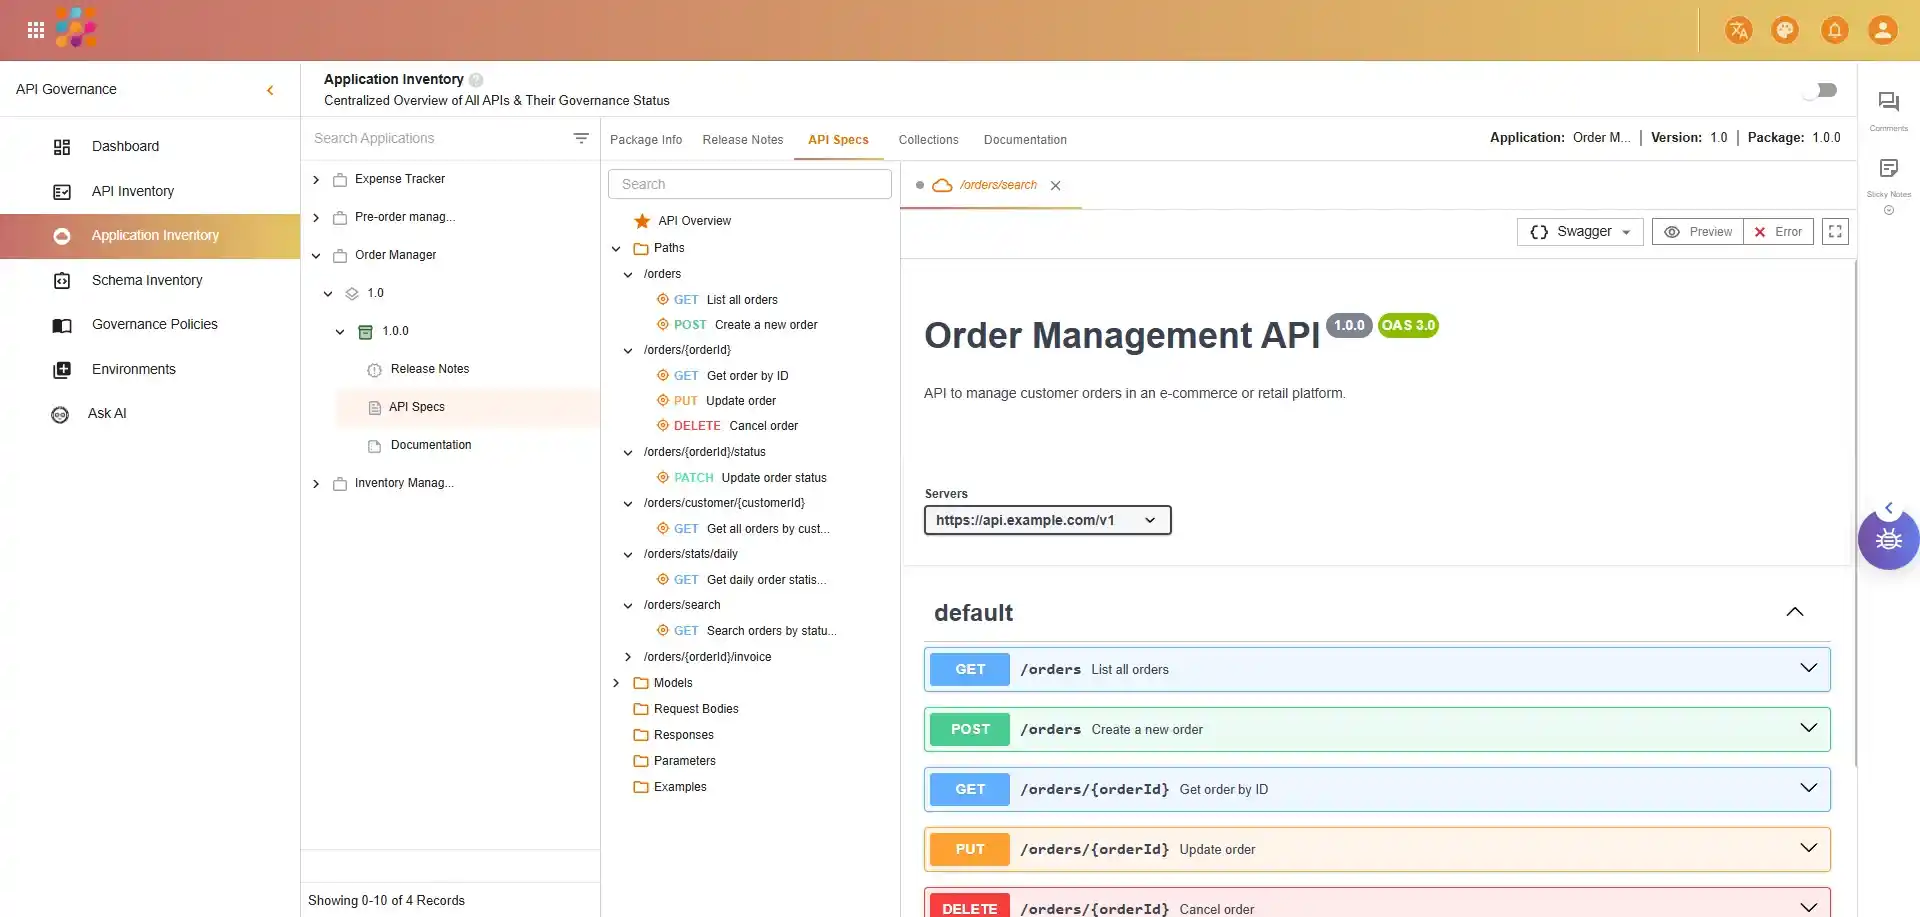The height and width of the screenshot is (917, 1920).
Task: Toggle the switch in Application Inventory header
Action: click(1821, 90)
